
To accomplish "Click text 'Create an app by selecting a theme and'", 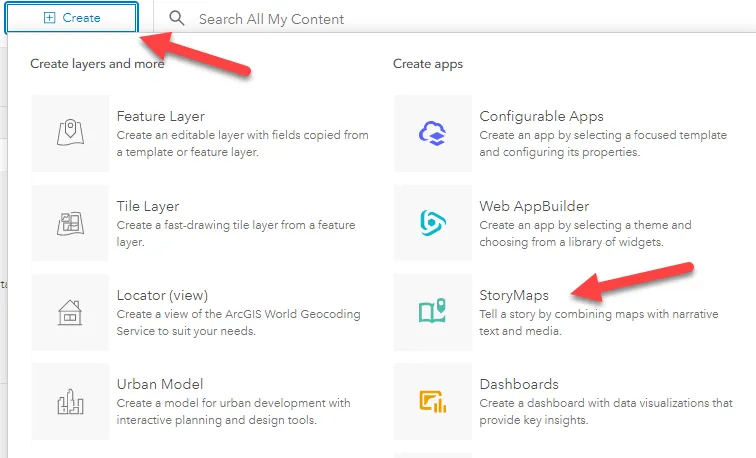I will [585, 225].
